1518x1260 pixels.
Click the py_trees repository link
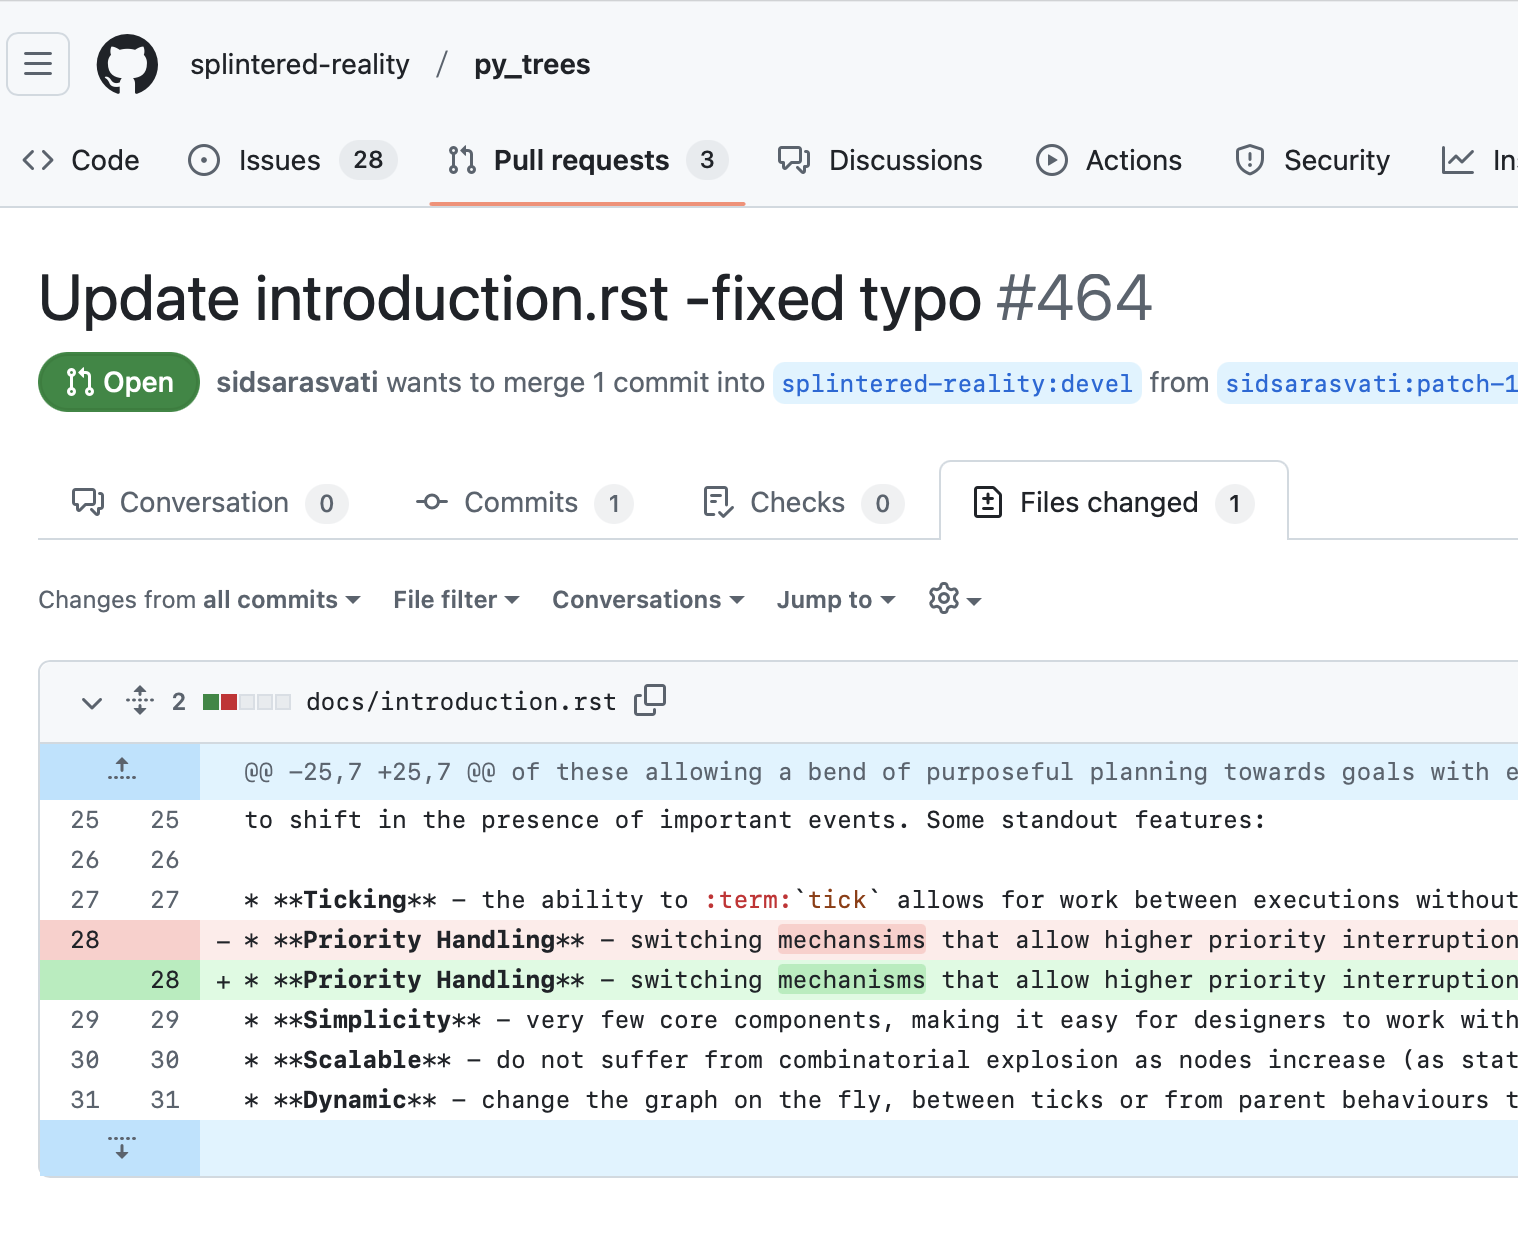point(532,65)
